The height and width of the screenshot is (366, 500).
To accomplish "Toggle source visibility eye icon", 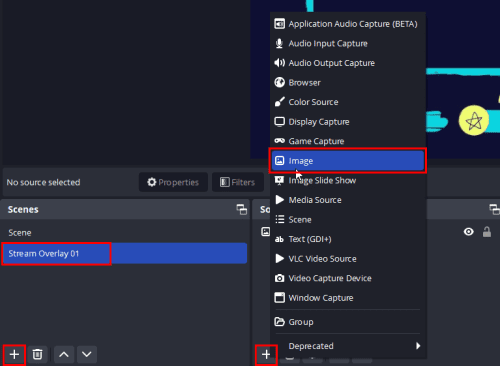I will [x=469, y=232].
